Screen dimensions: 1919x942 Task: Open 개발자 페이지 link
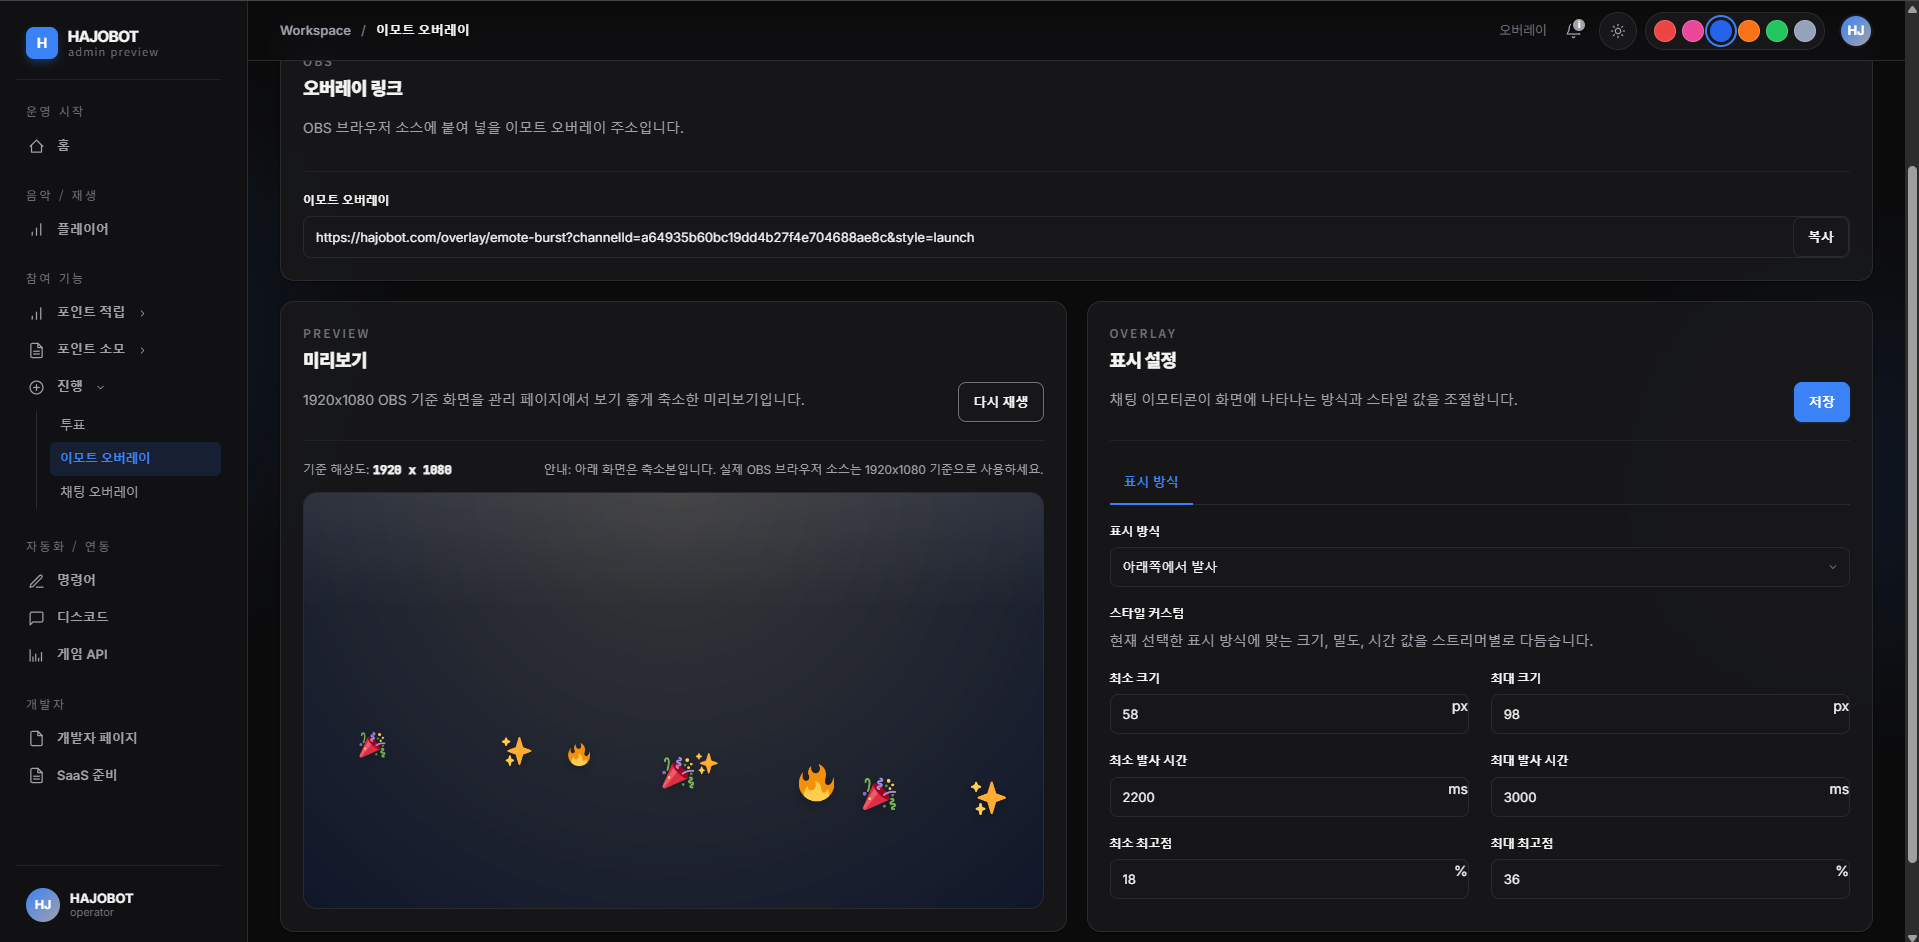point(97,738)
